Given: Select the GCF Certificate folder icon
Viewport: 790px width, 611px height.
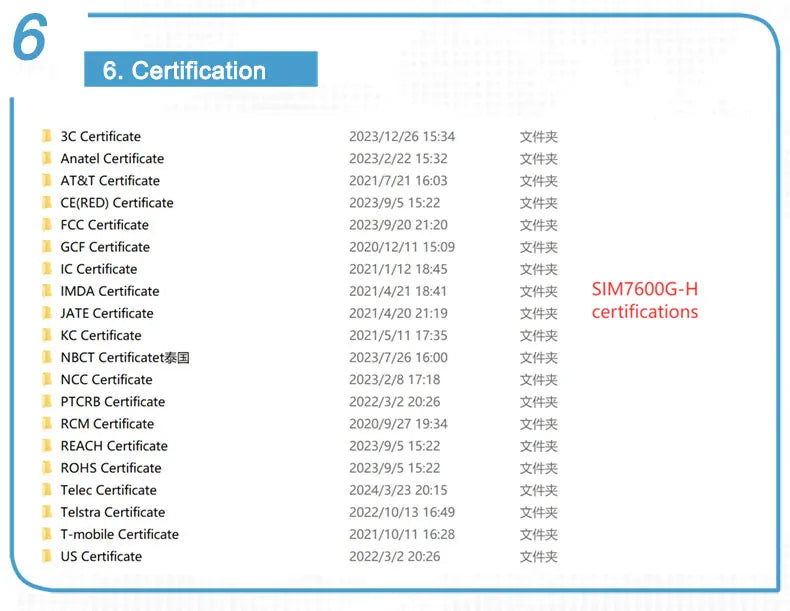Looking at the screenshot, I should pos(47,247).
